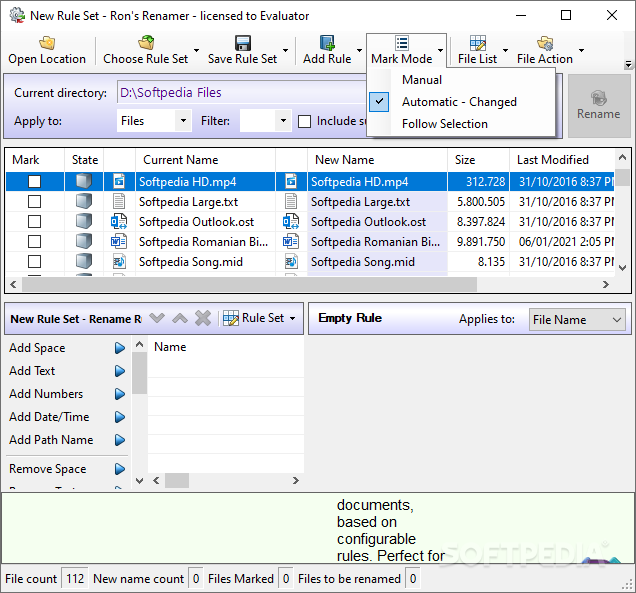Sort by Current Name column header
Viewport: 636px width, 593px height.
point(205,160)
